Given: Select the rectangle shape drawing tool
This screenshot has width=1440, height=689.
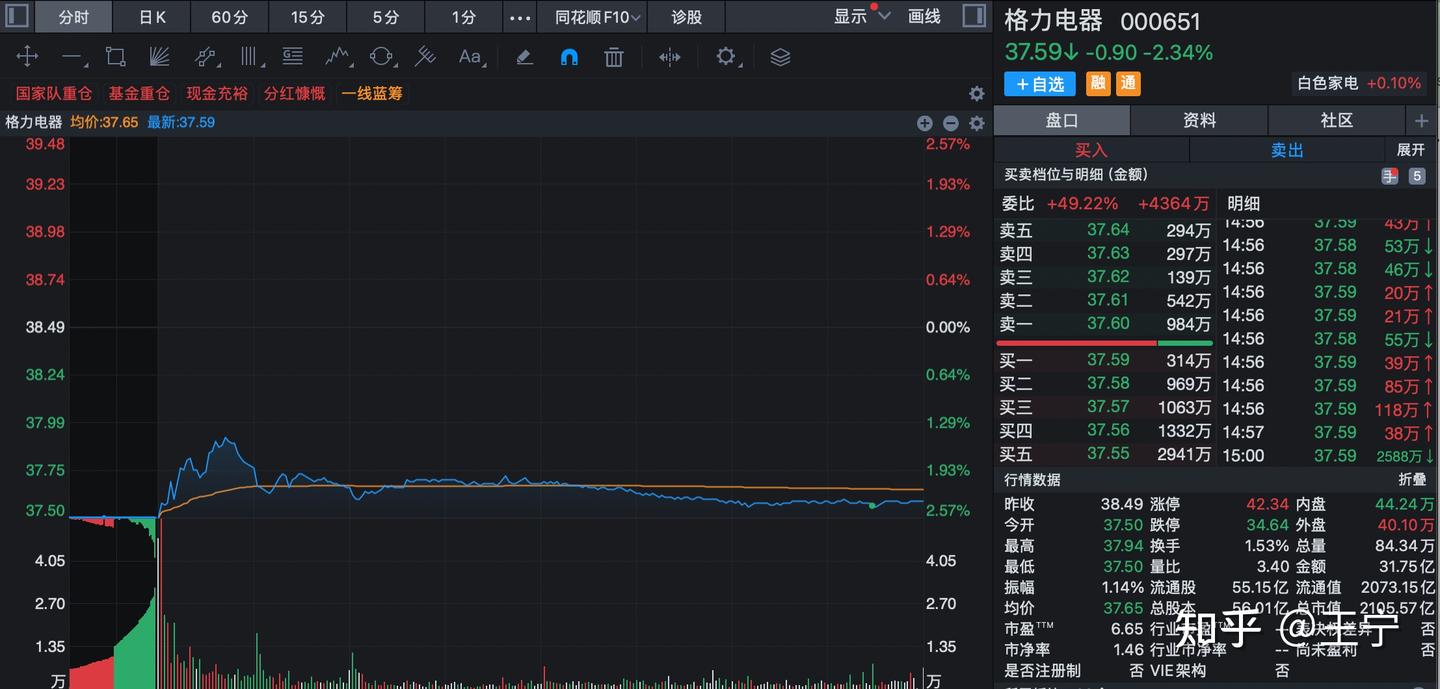Looking at the screenshot, I should point(115,57).
